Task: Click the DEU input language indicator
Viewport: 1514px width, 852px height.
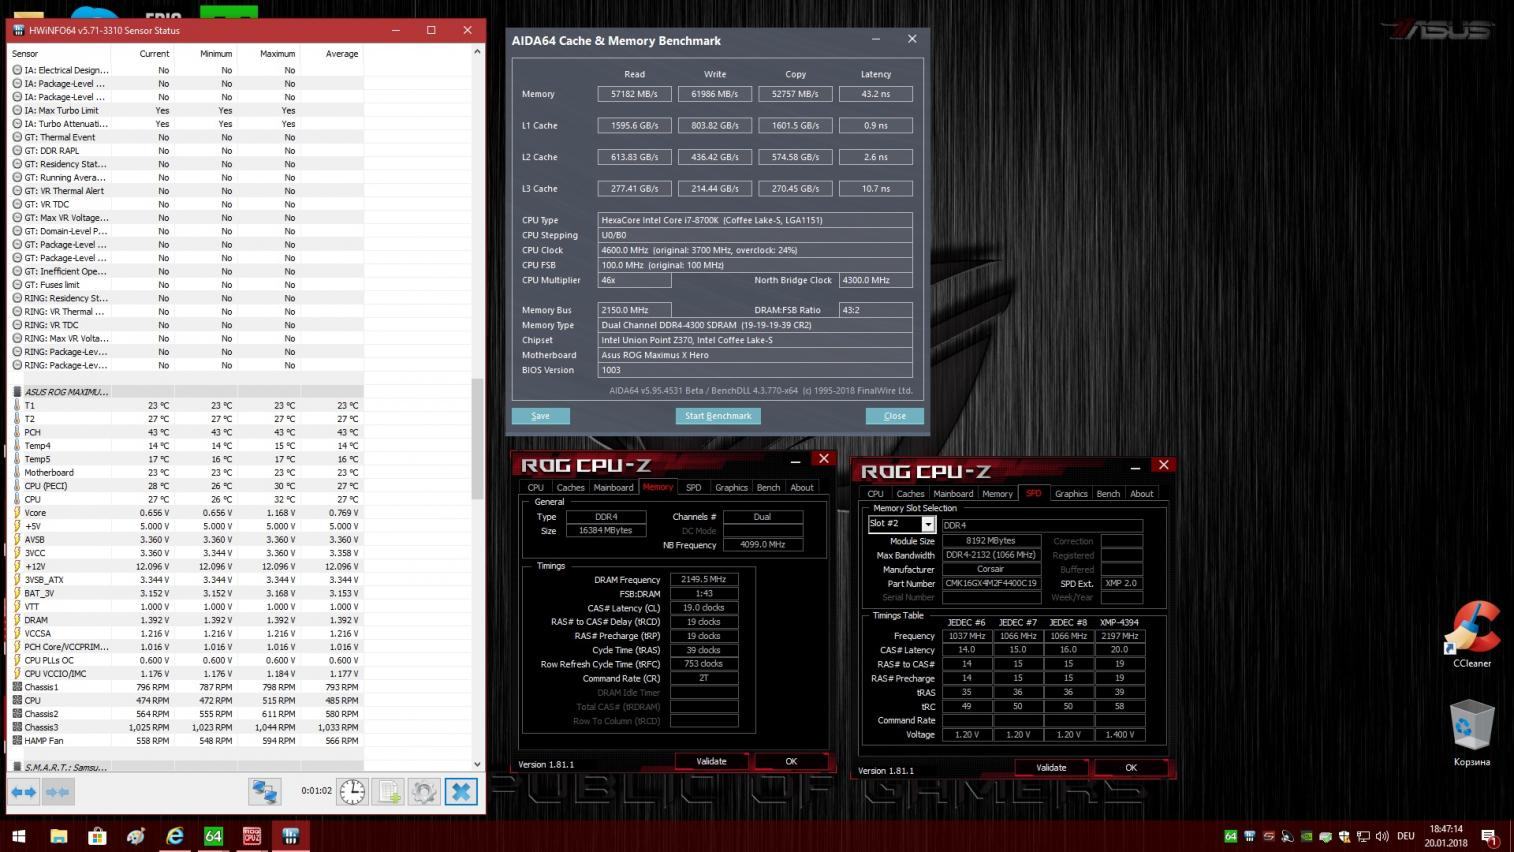Action: click(1406, 836)
